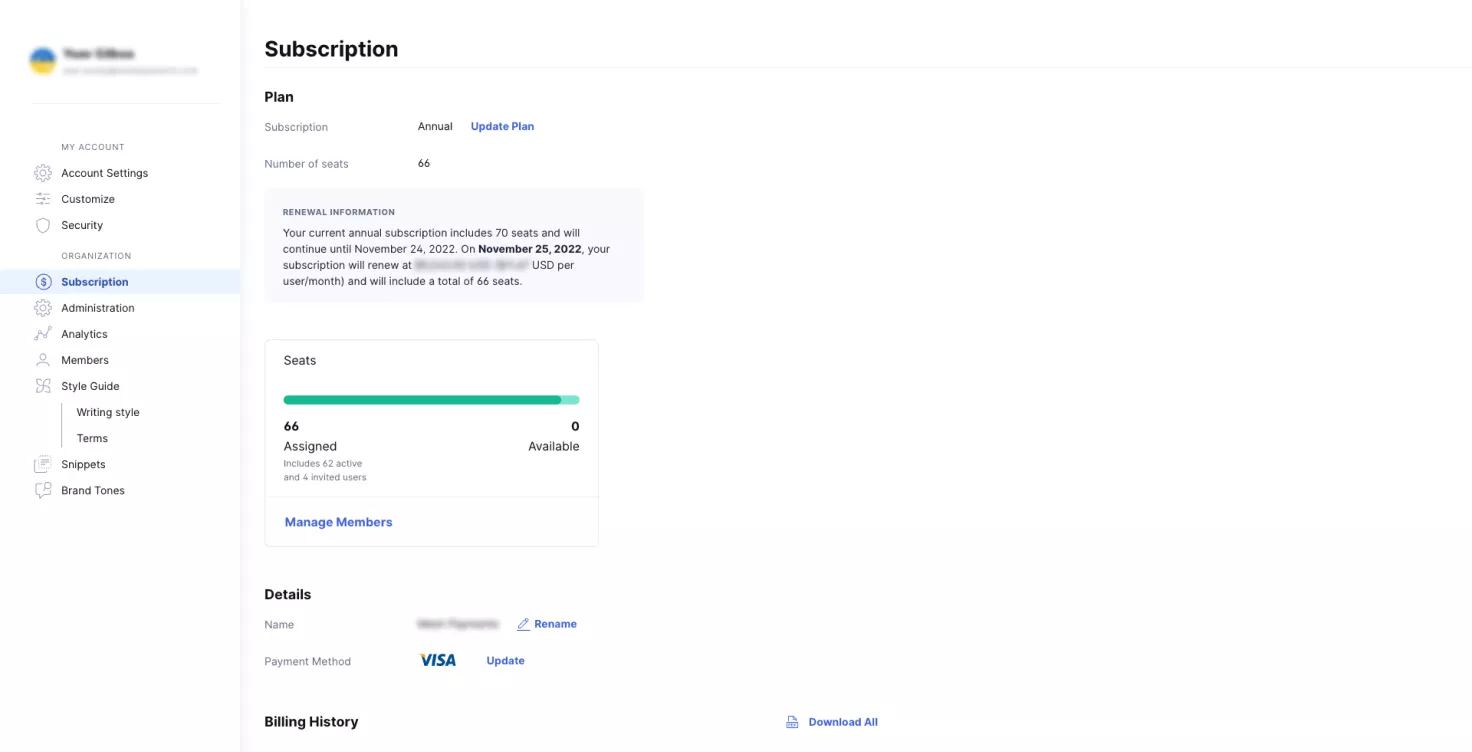Click the Manage Members button
The height and width of the screenshot is (752, 1472).
338,521
